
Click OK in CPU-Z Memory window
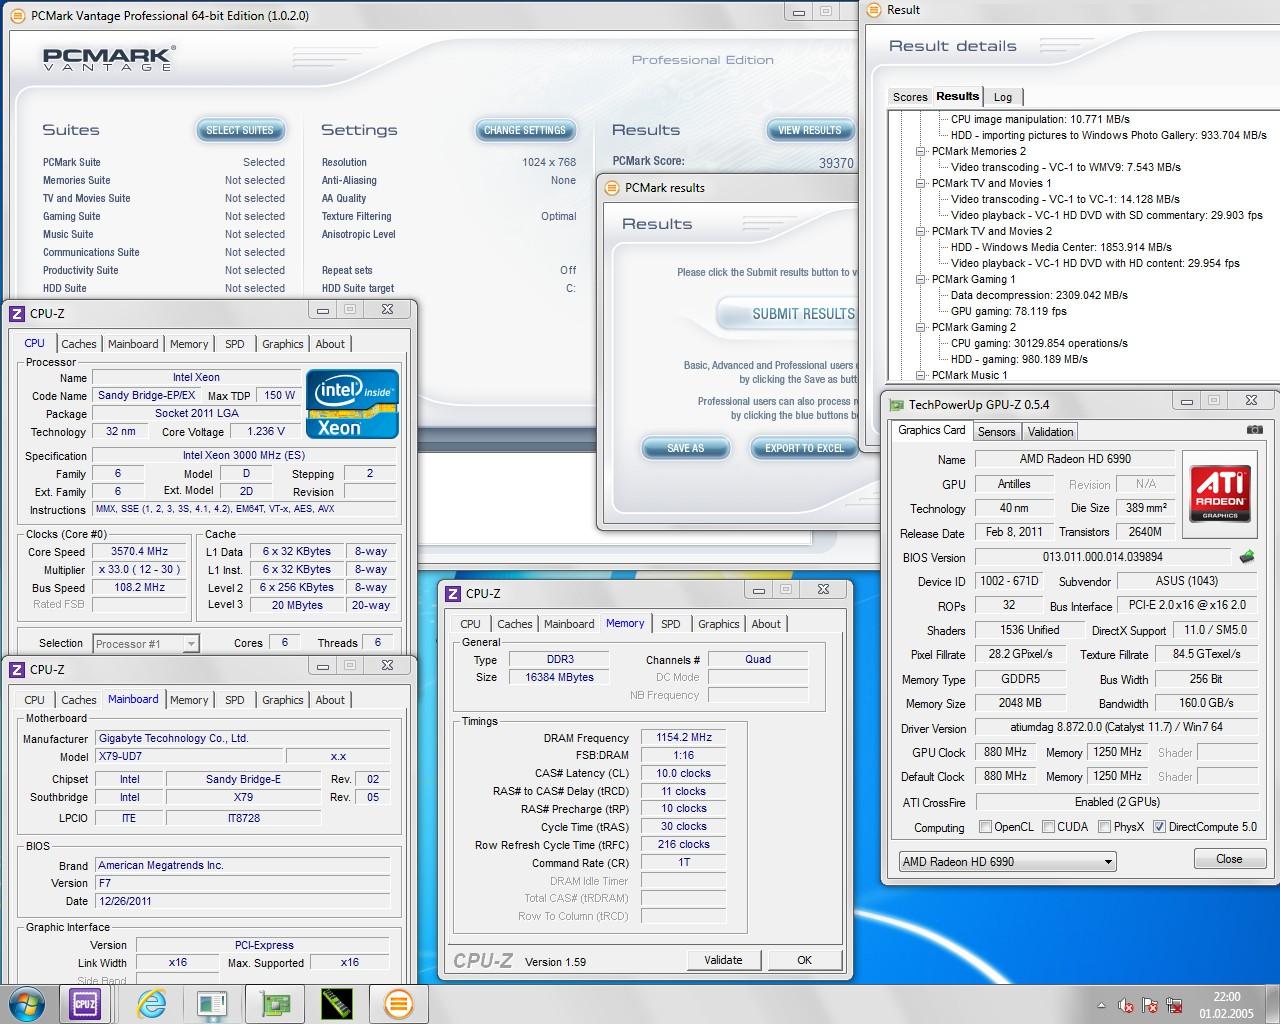point(804,960)
